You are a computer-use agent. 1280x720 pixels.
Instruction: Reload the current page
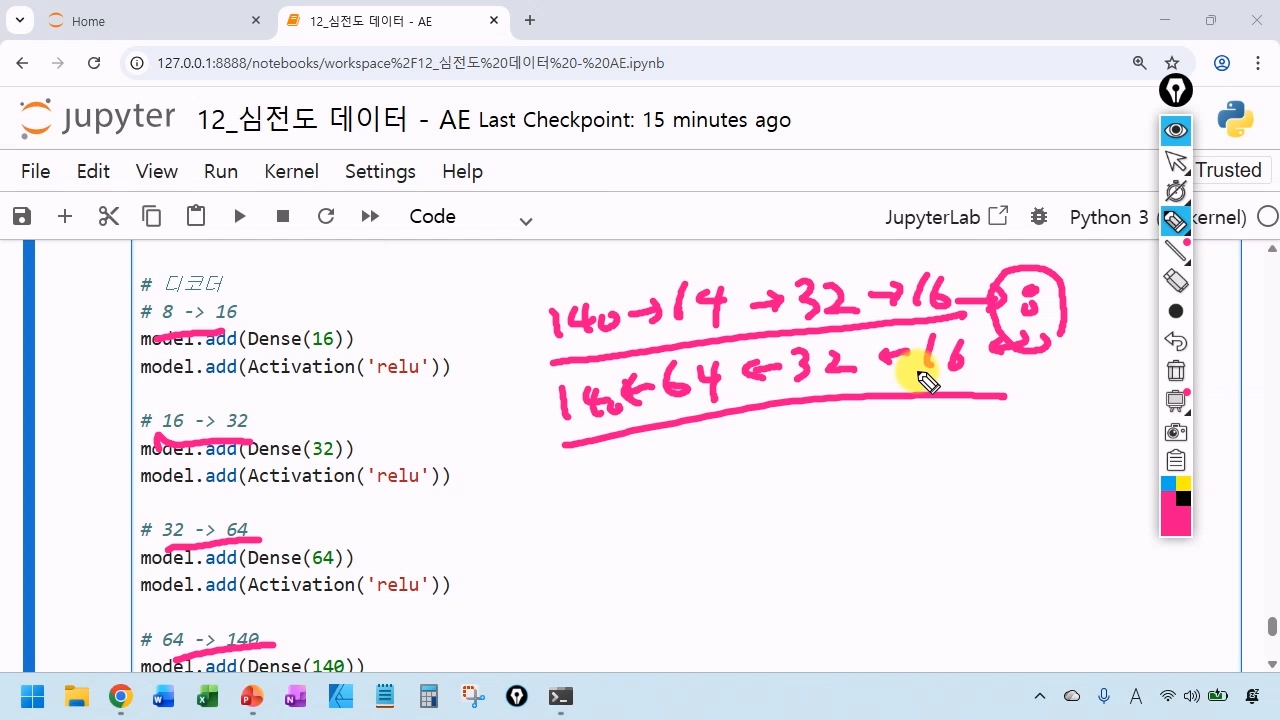(94, 63)
